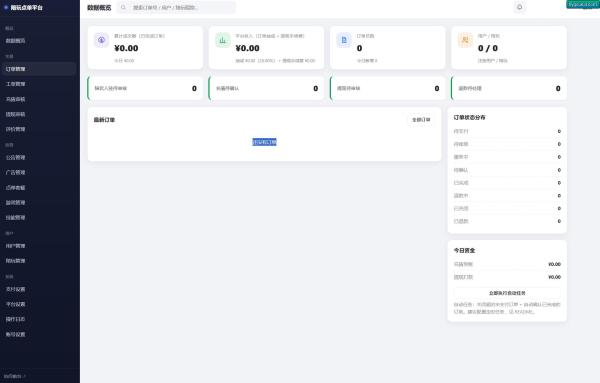The width and height of the screenshot is (600, 383).
Task: Go to 提现审核 in the sidebar
Action: click(38, 114)
